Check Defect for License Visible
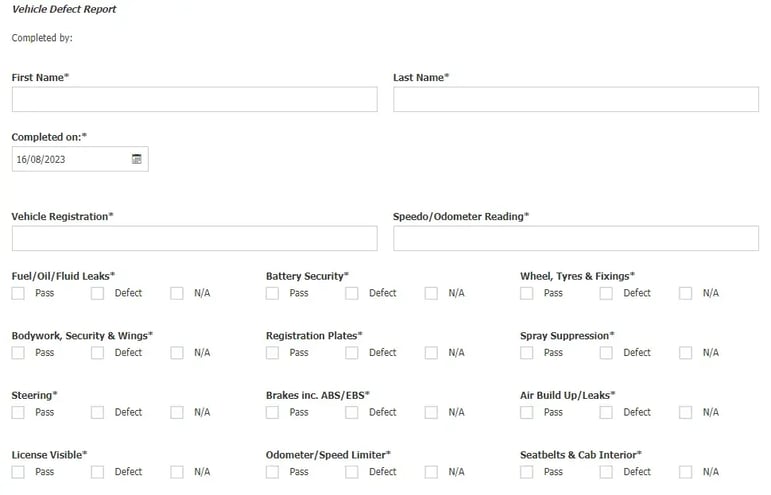This screenshot has height=495, width=771. point(97,472)
